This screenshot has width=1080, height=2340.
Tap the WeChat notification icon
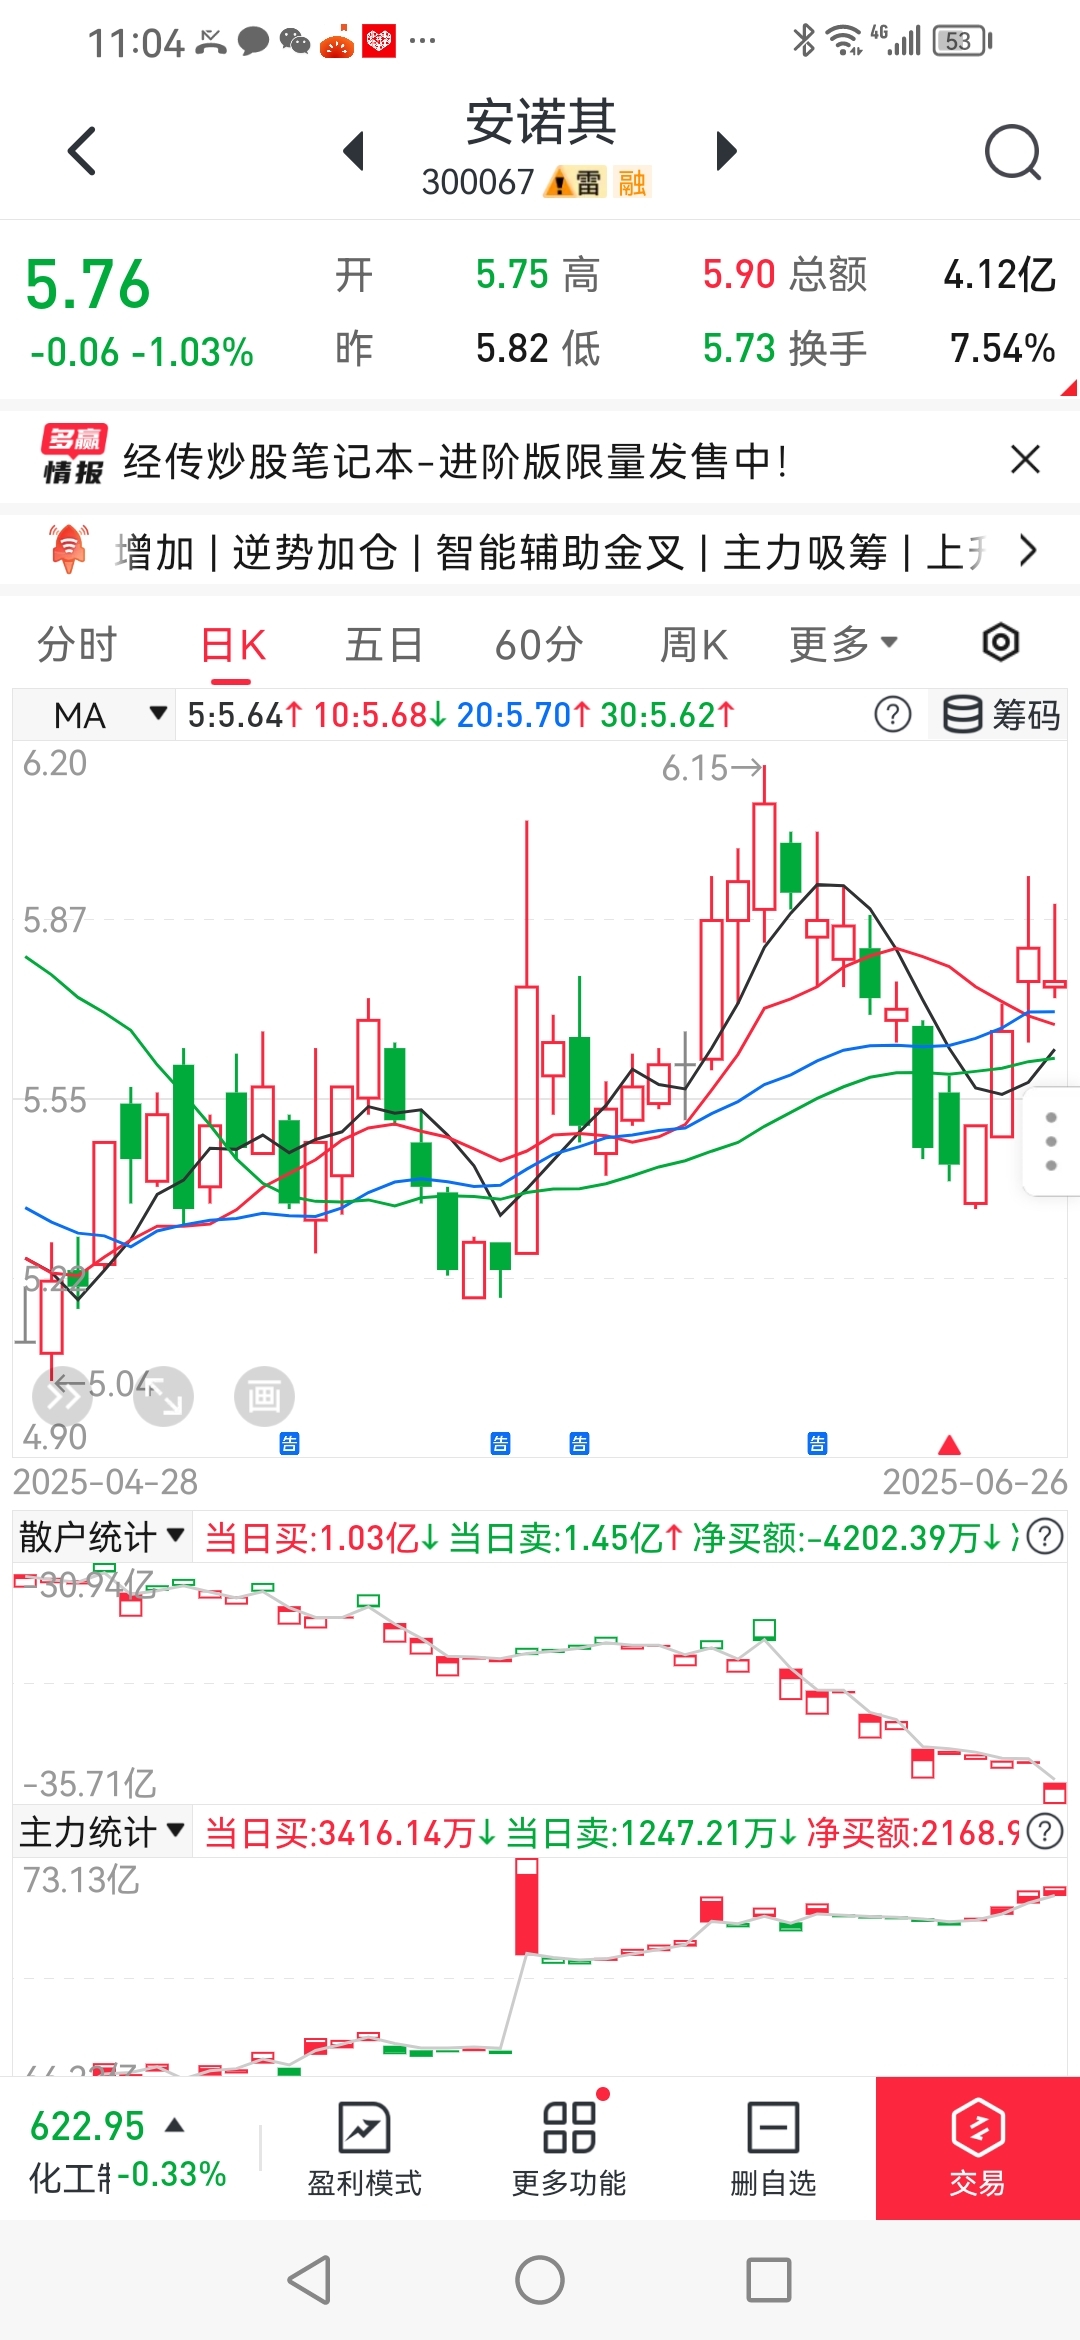point(295,41)
